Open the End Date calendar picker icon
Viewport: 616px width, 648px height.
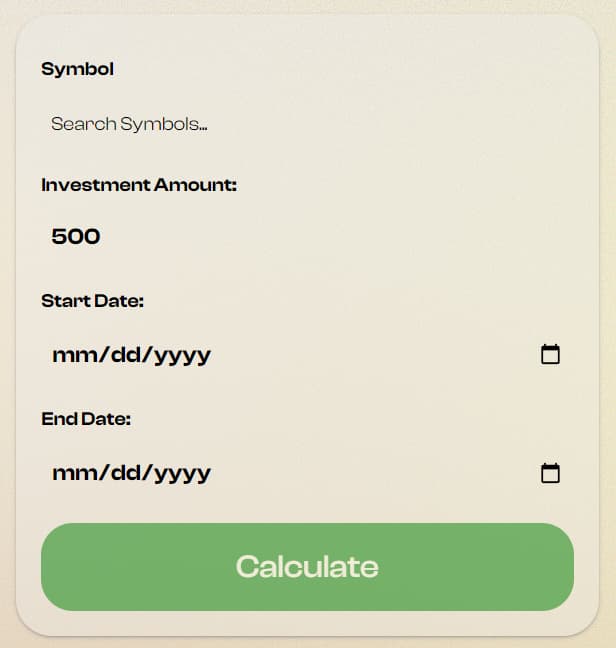tap(550, 473)
